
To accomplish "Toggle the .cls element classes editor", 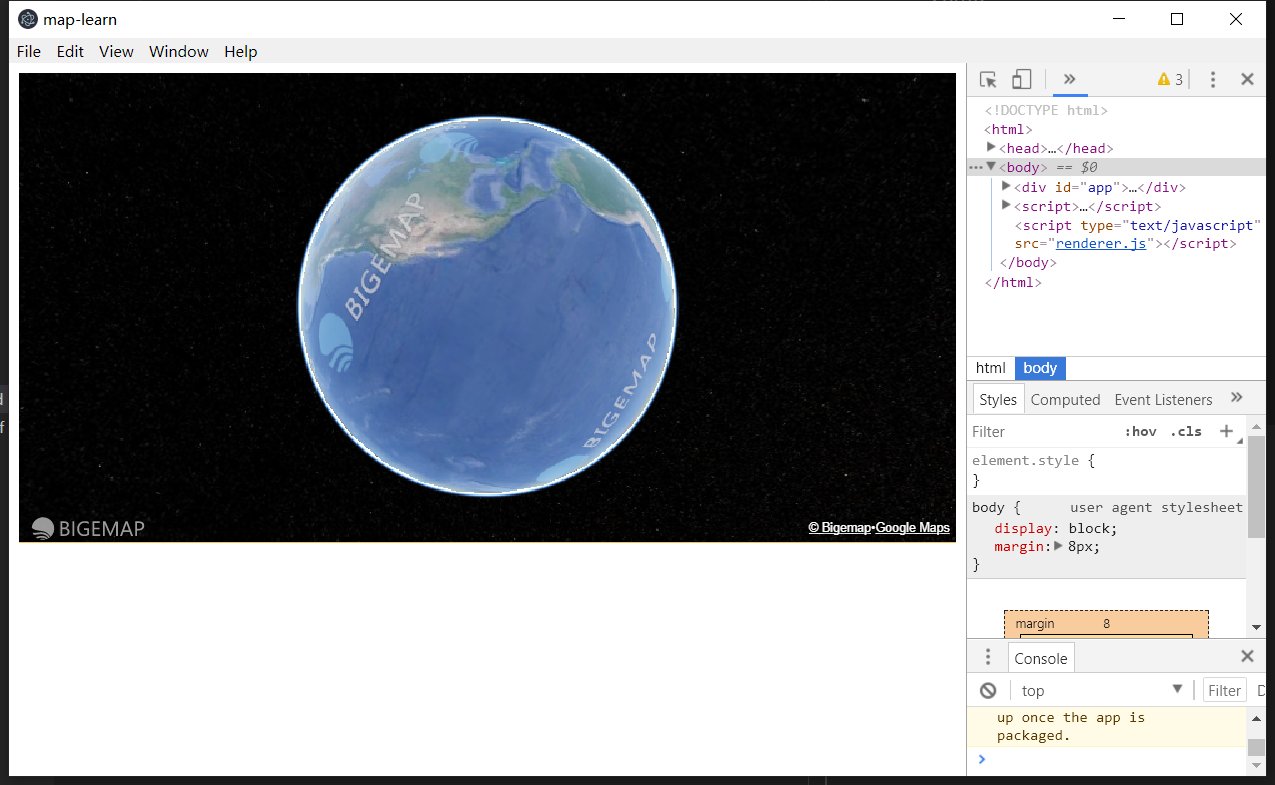I will 1185,431.
